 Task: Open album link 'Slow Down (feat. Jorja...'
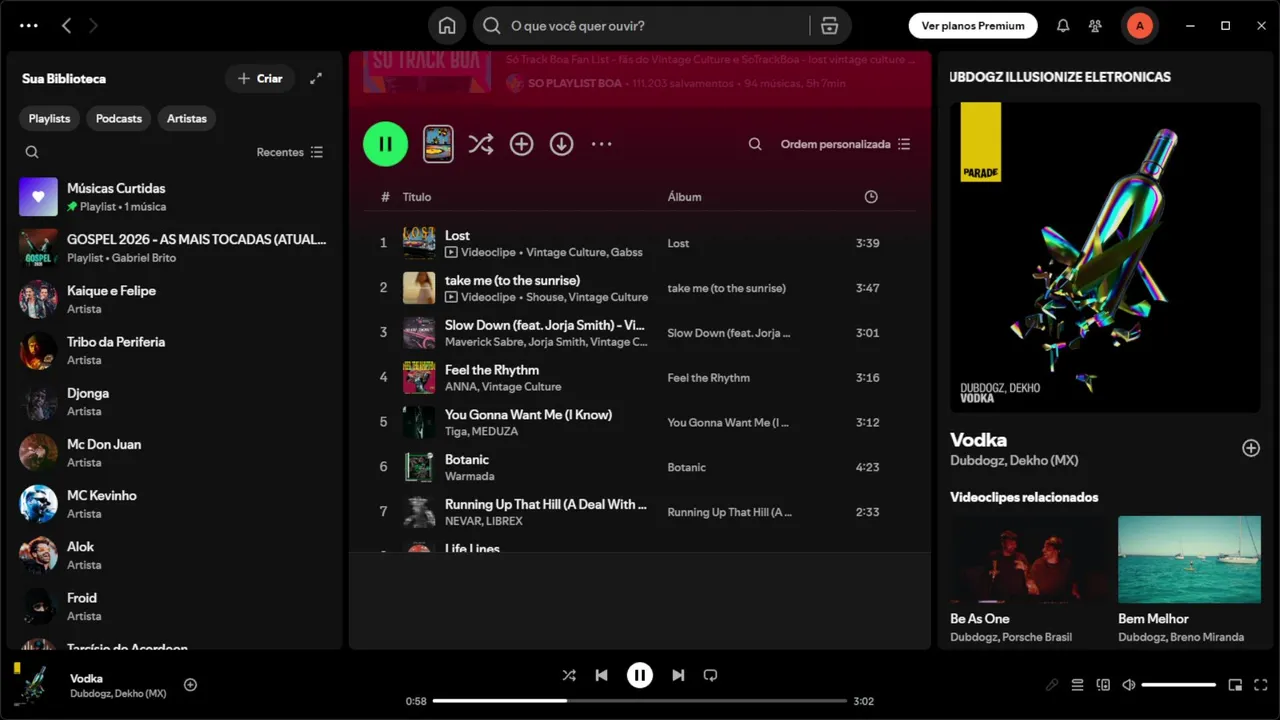click(729, 333)
